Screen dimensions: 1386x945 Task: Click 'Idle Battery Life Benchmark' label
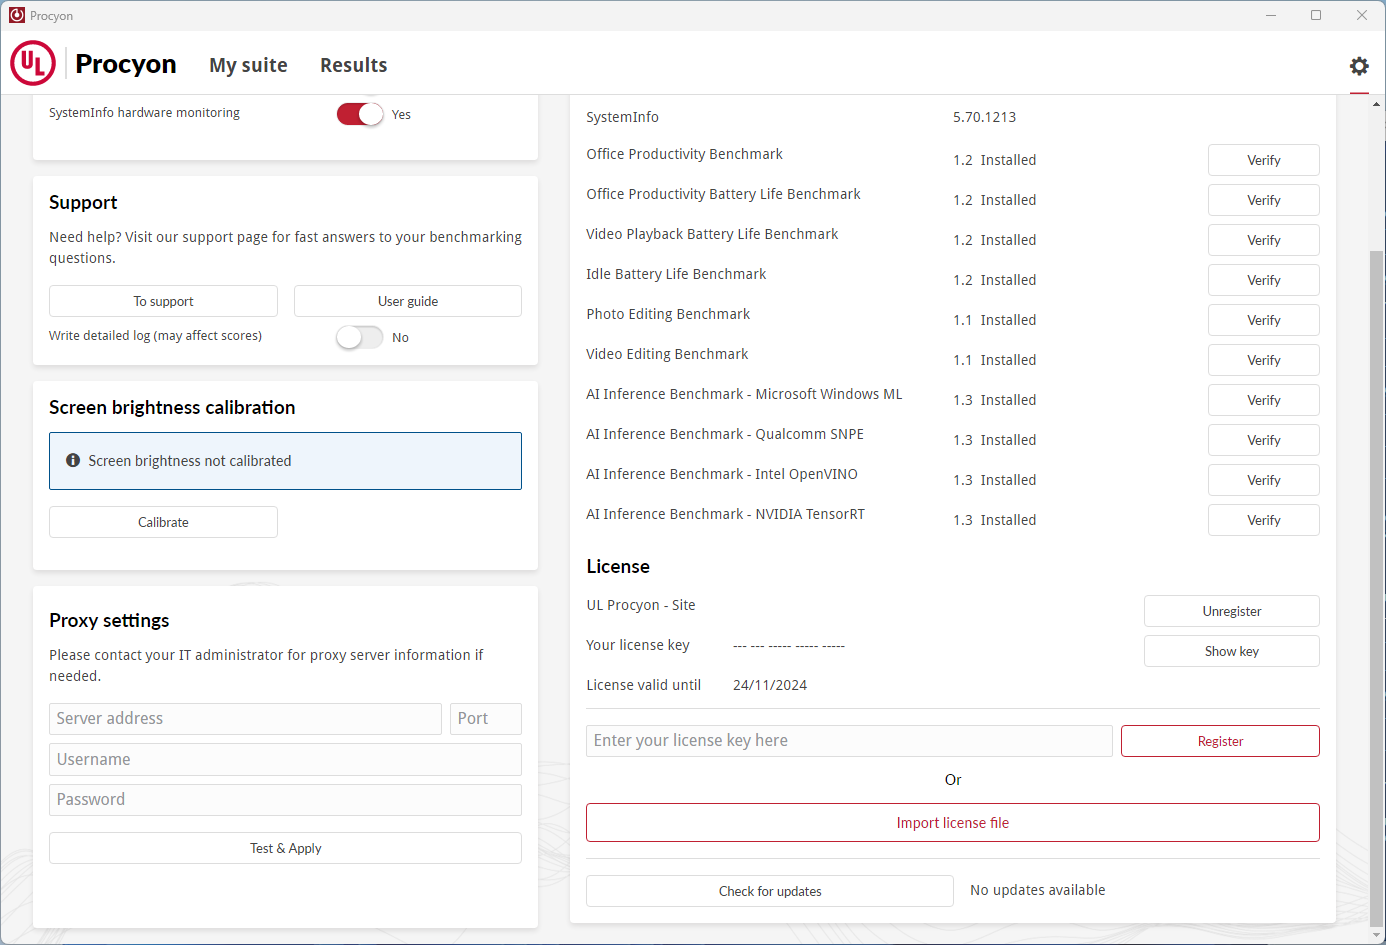click(676, 274)
